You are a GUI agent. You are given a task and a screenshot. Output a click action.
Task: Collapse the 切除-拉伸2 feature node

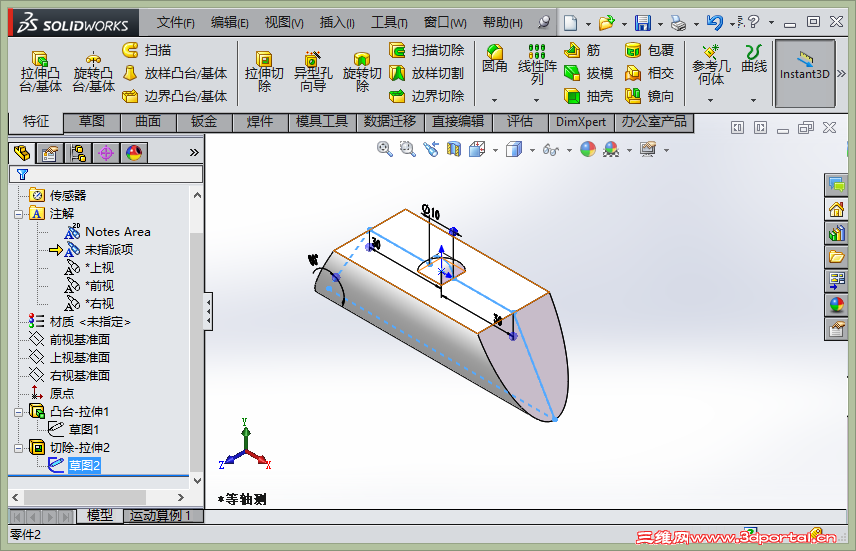tap(19, 448)
